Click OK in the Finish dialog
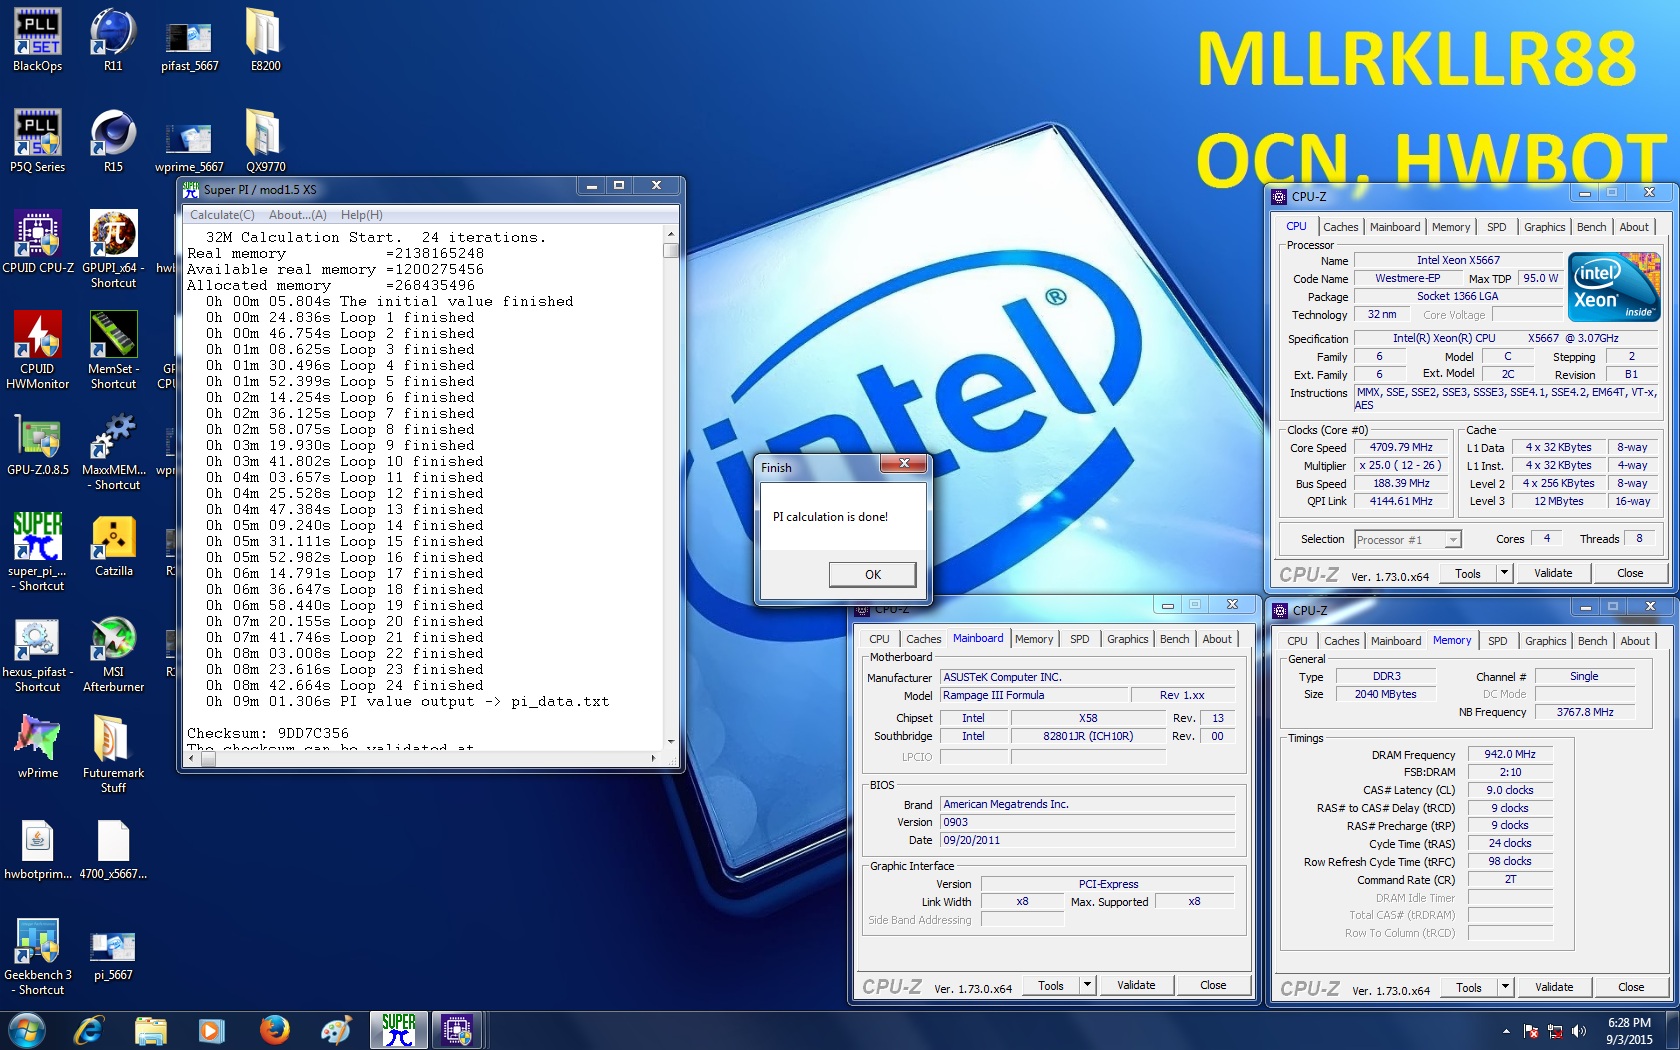The height and width of the screenshot is (1050, 1680). (872, 574)
